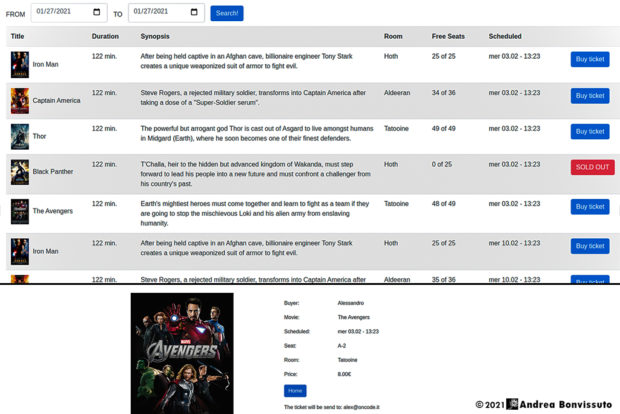Buy ticket for Iron Man on 03.02
Viewport: 620px width, 414px height.
[590, 59]
